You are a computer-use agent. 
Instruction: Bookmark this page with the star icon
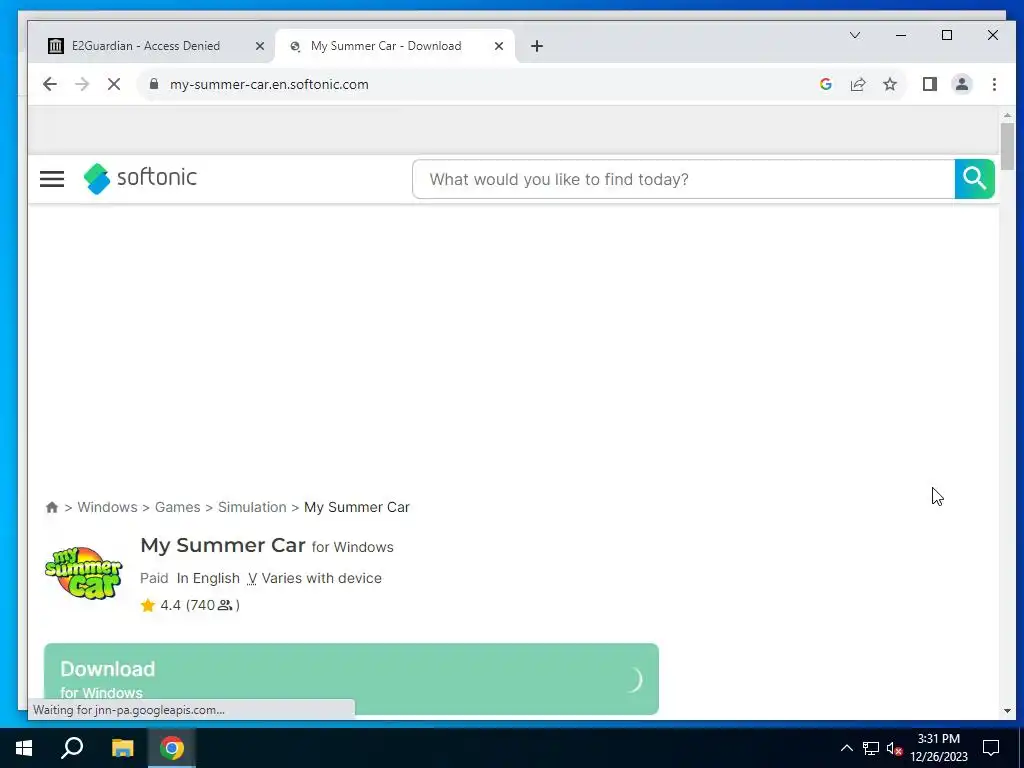click(889, 84)
